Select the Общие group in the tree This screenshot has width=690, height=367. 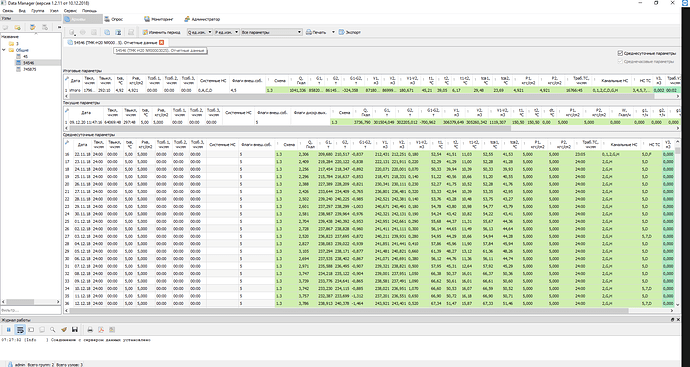click(22, 50)
